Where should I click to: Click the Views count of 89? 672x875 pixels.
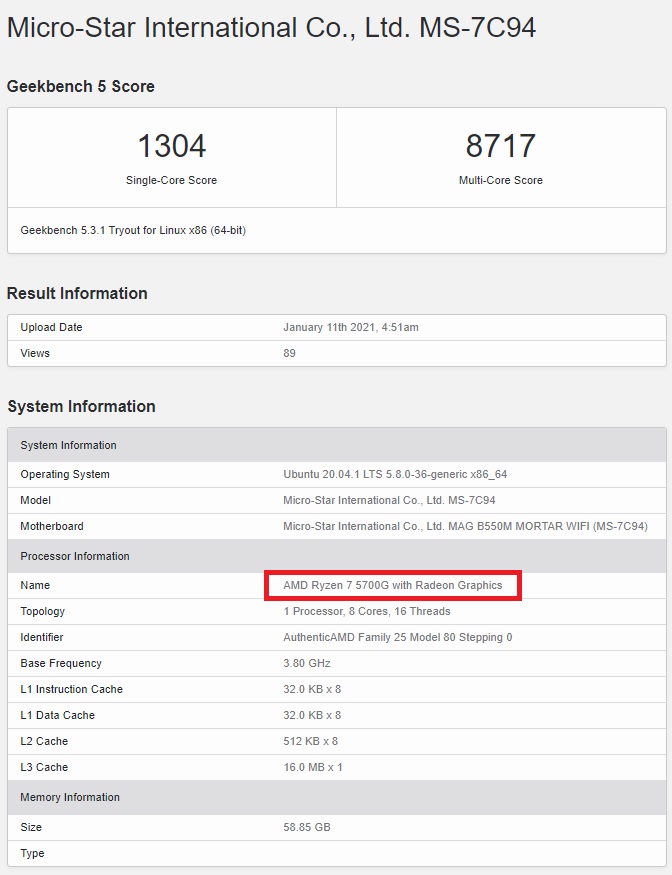pos(290,353)
